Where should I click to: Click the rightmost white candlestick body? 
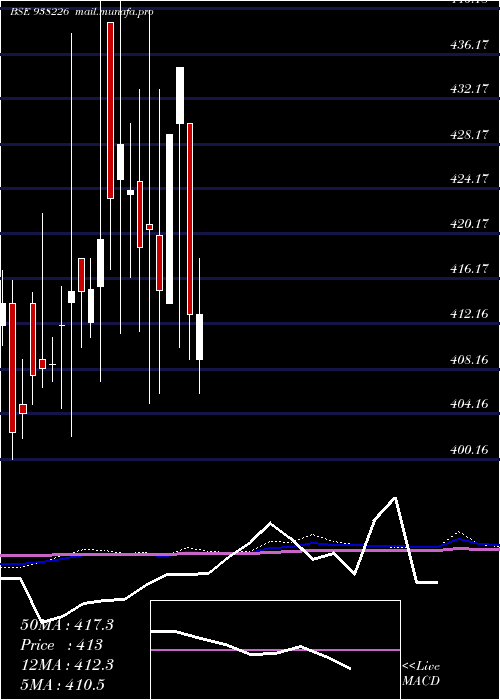click(x=200, y=337)
